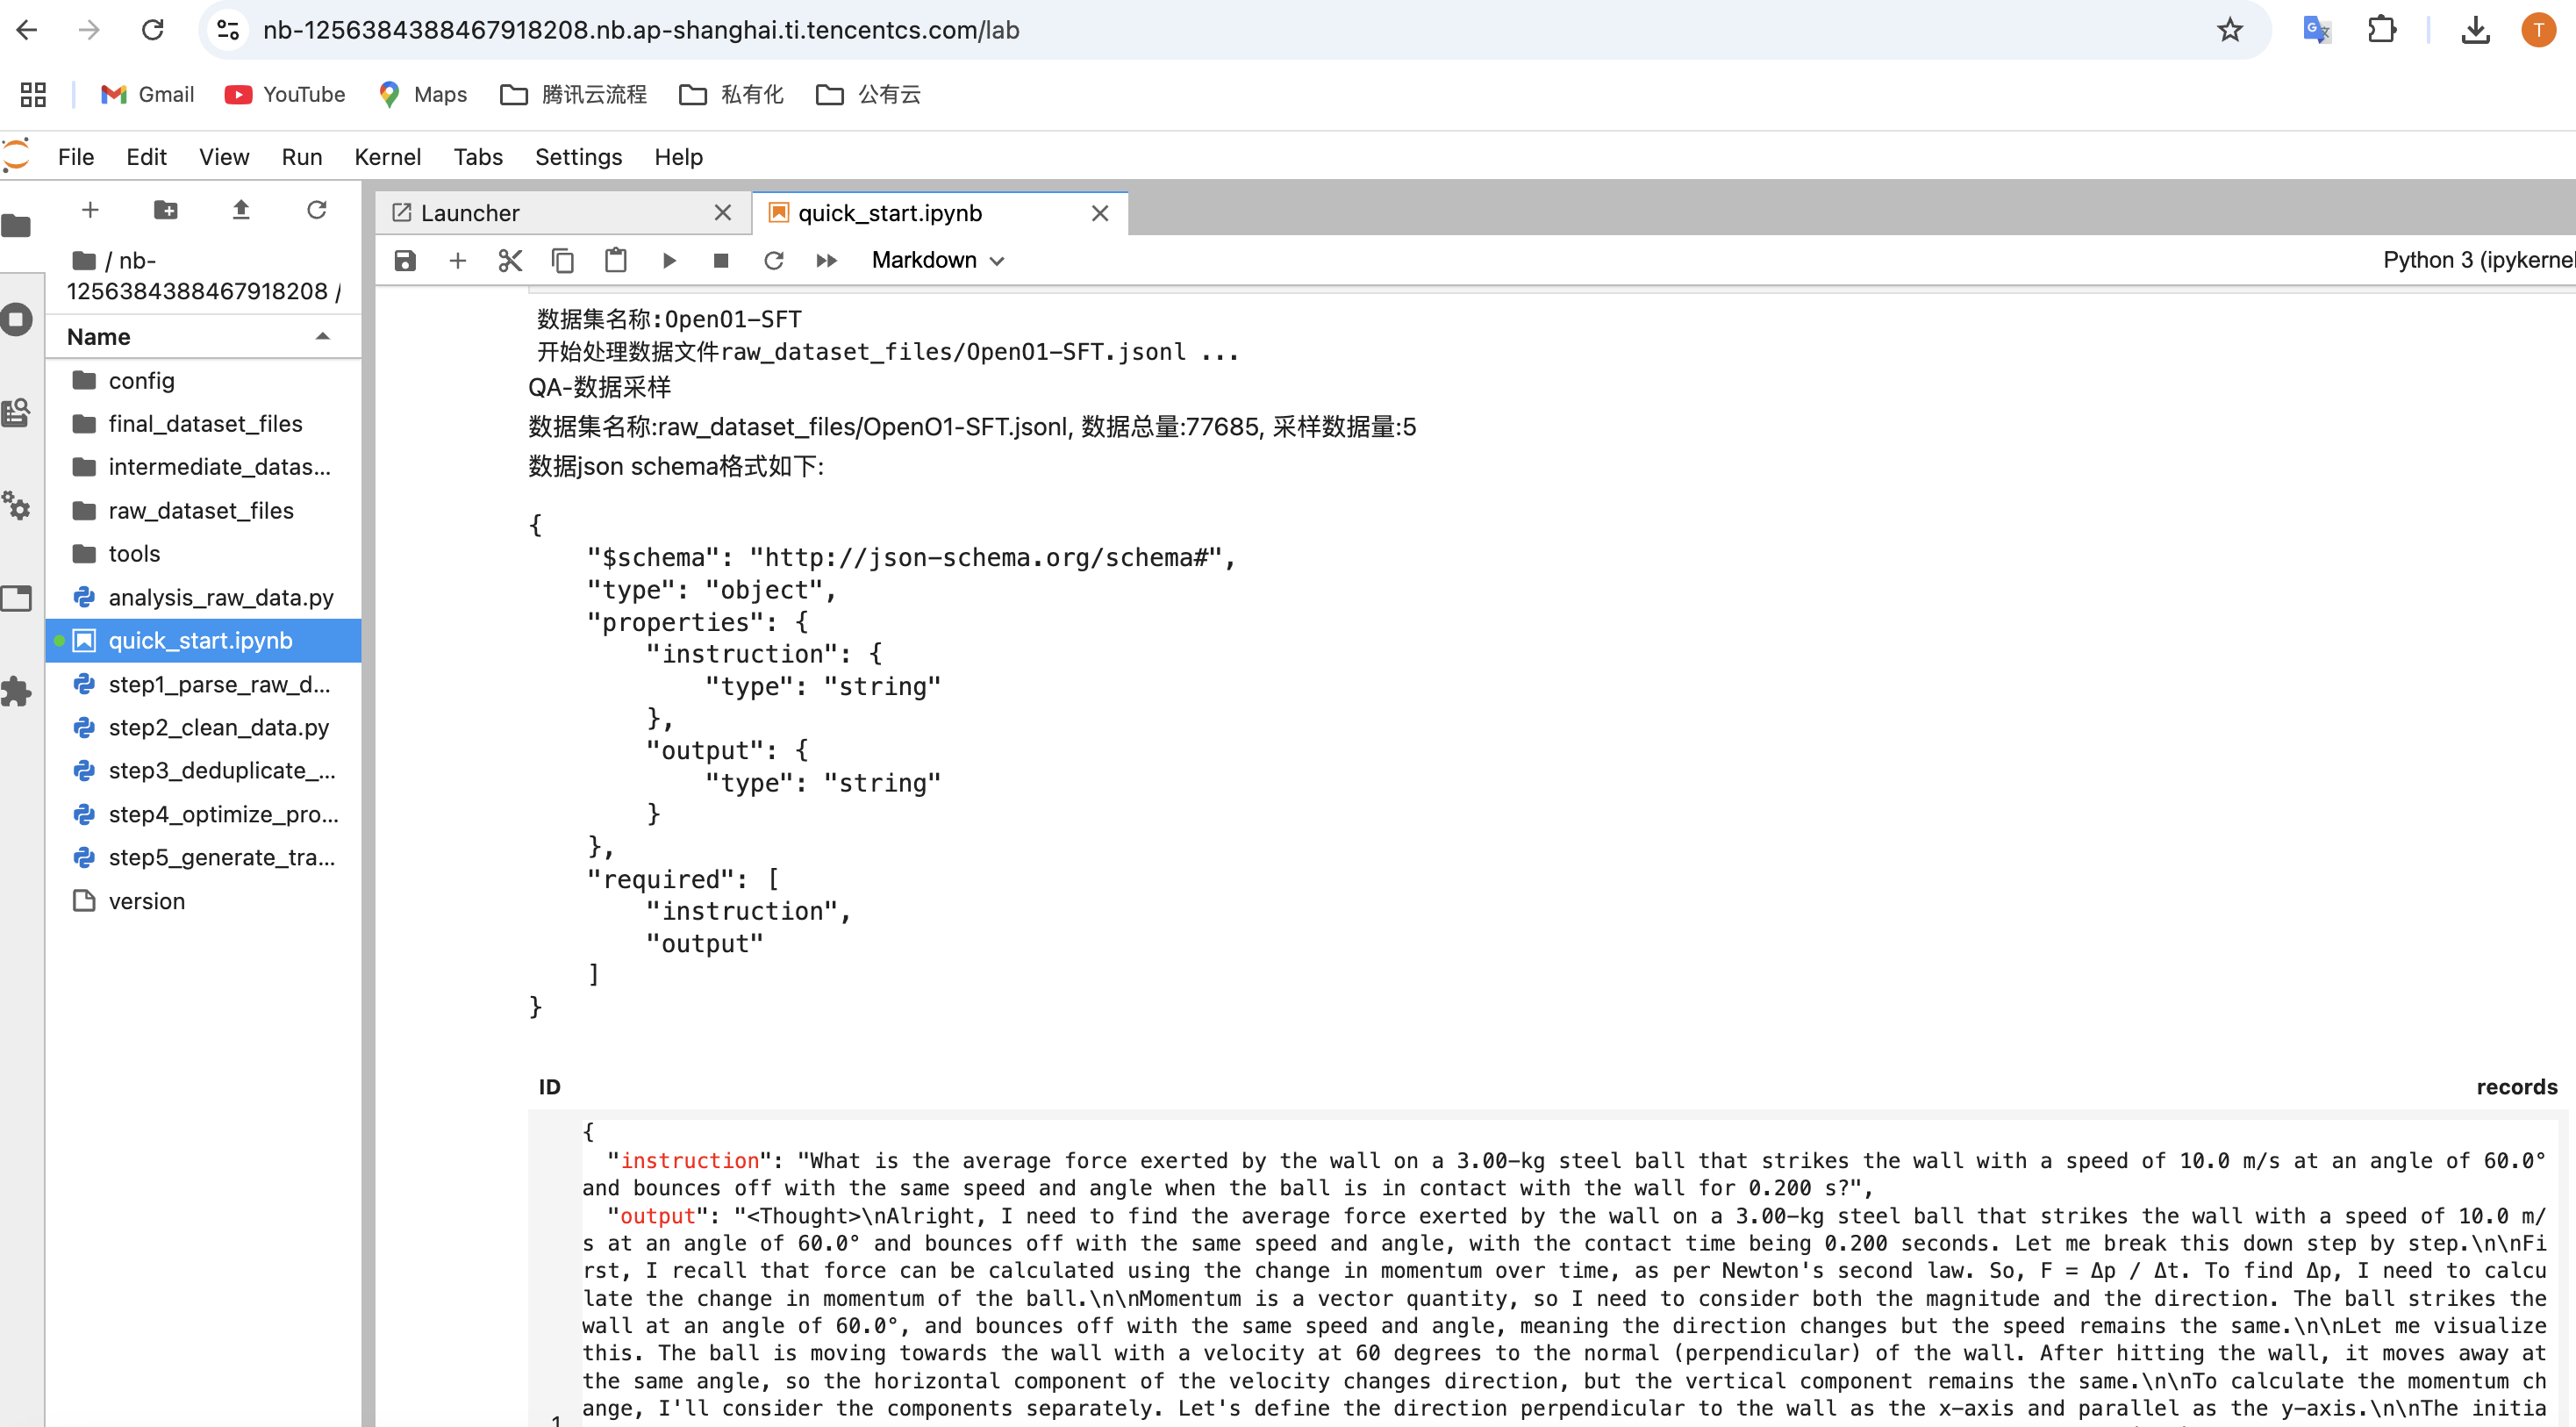The width and height of the screenshot is (2576, 1427).
Task: Open the 腾讯云流程 bookmark folder
Action: pos(573,94)
